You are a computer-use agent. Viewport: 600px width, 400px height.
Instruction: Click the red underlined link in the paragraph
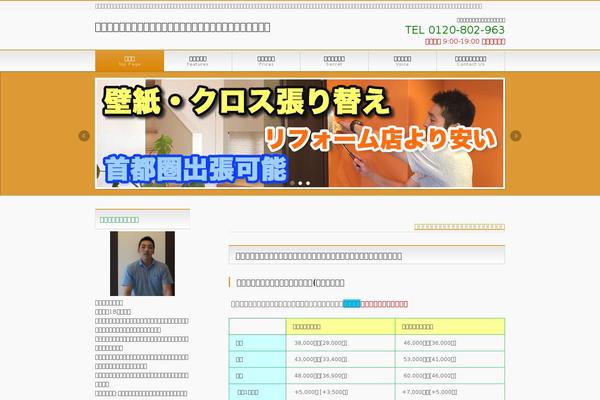pos(384,304)
